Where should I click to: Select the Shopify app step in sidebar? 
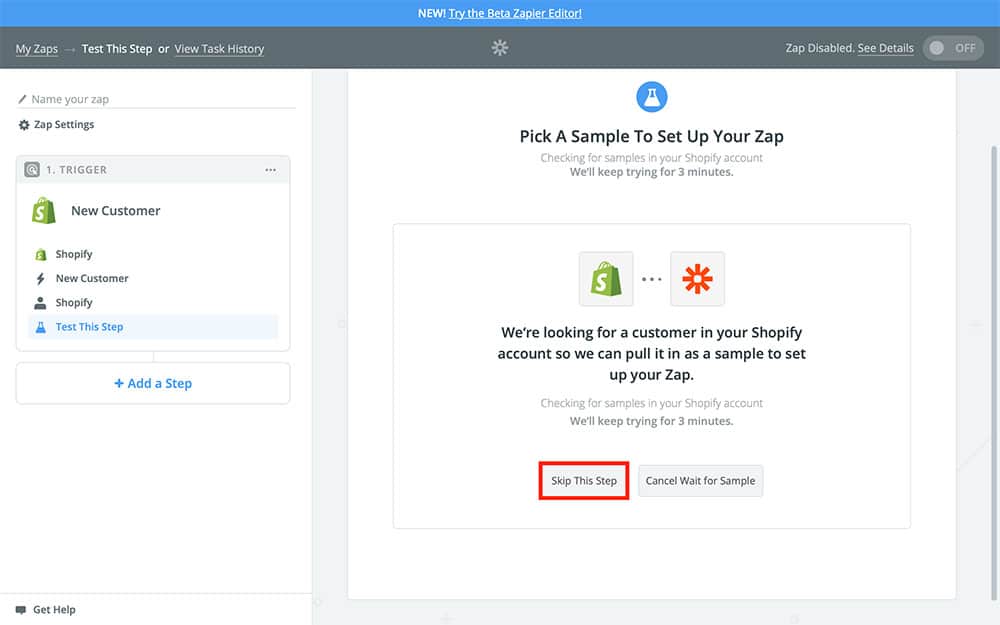(x=74, y=254)
